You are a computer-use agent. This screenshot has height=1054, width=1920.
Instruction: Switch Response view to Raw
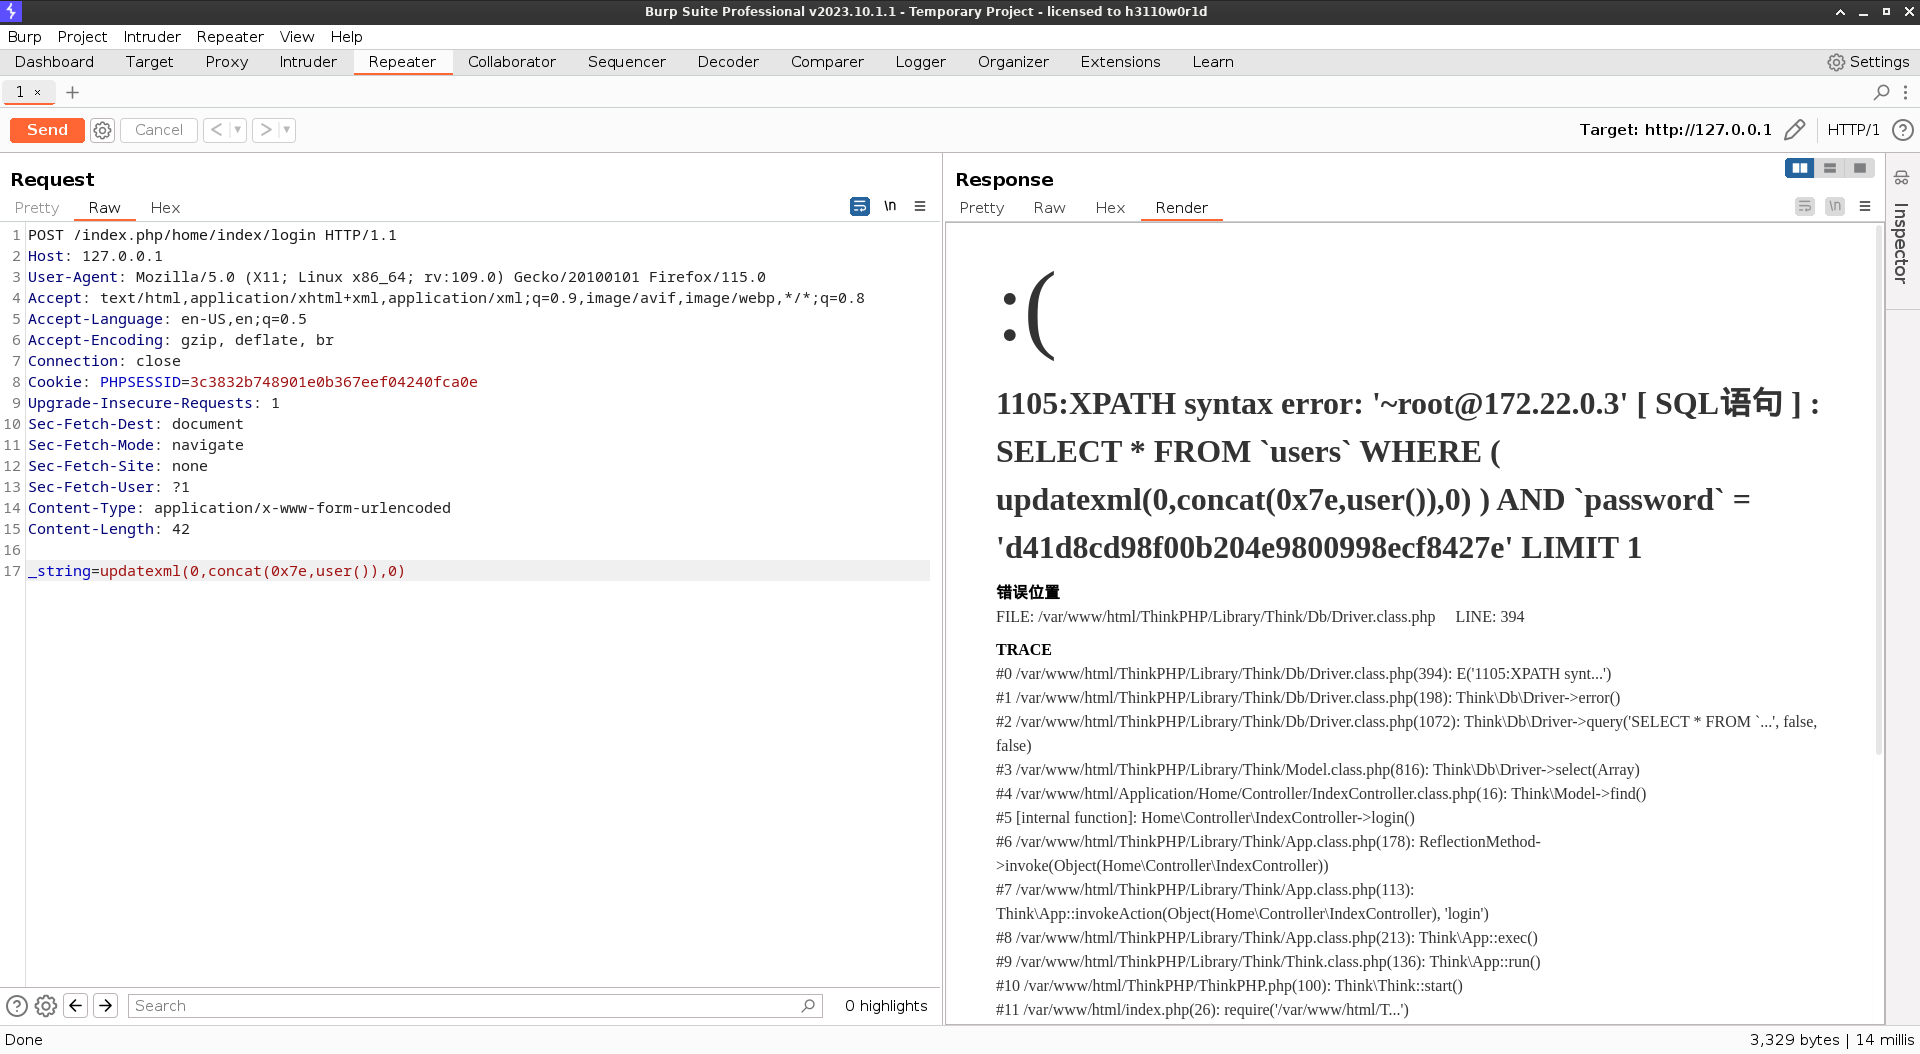coord(1049,208)
